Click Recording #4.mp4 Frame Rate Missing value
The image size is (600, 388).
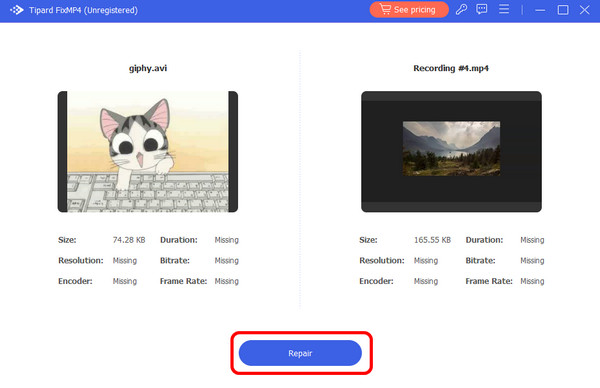coord(532,281)
